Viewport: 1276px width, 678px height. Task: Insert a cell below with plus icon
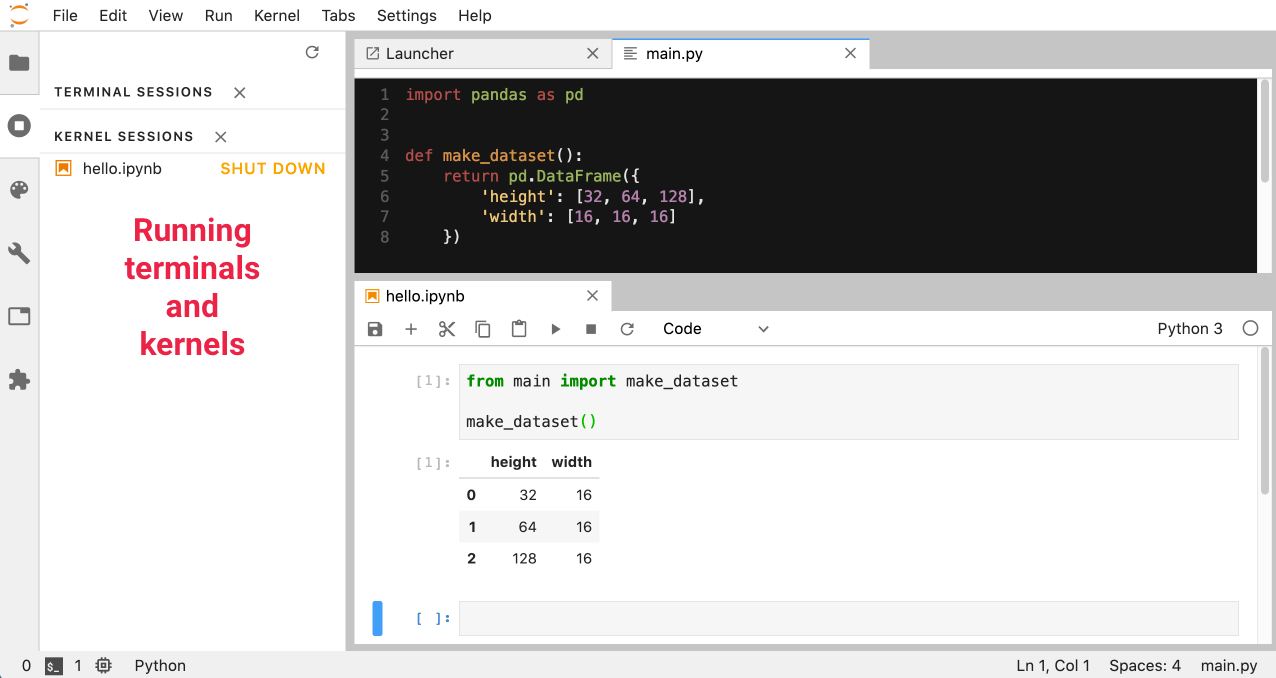click(411, 329)
